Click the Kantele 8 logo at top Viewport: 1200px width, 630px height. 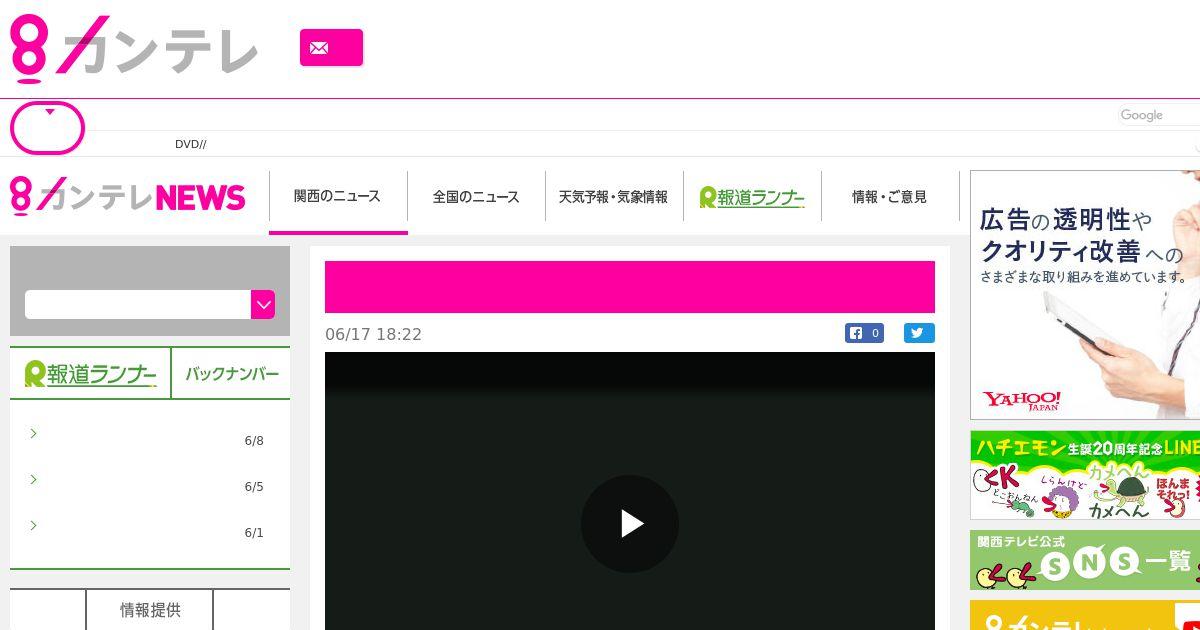tap(133, 47)
